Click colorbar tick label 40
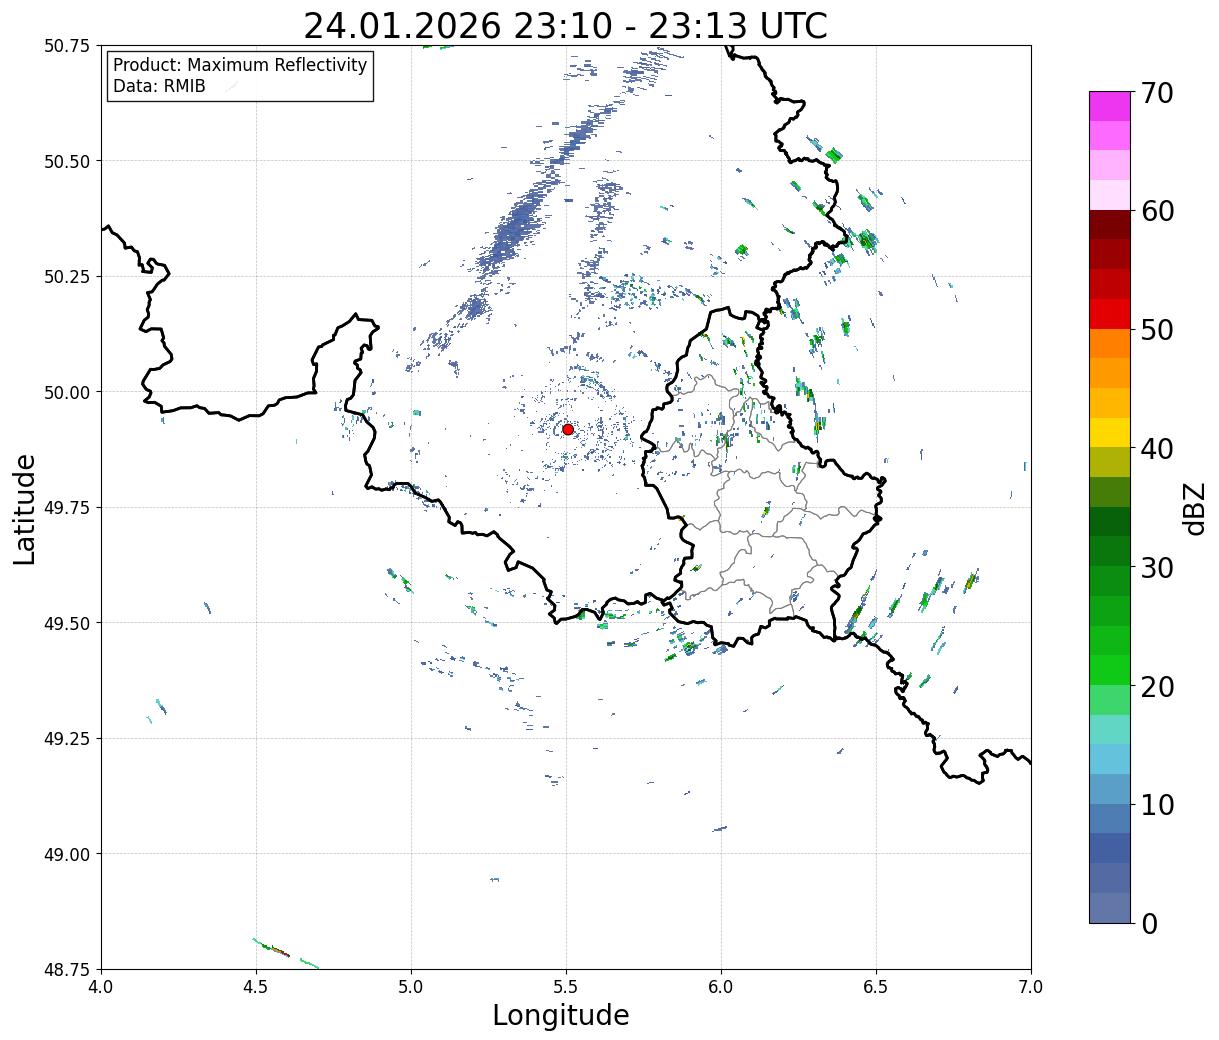 pos(1157,448)
